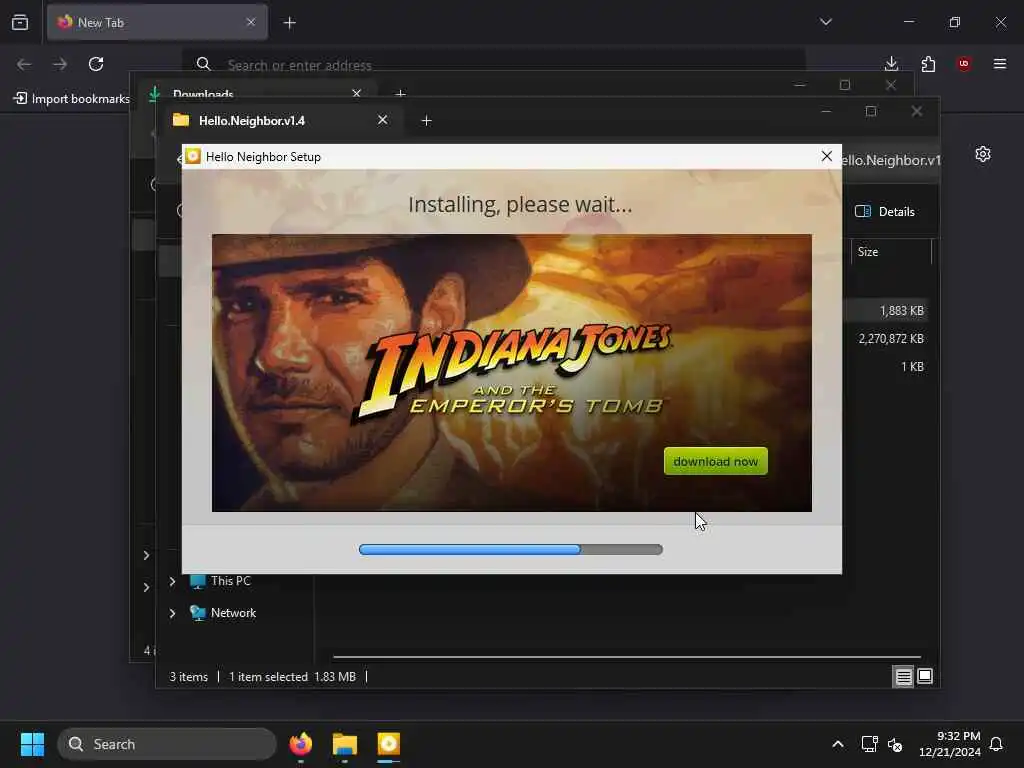Select the Firefox New Tab tab
1024x768 pixels.
click(157, 22)
